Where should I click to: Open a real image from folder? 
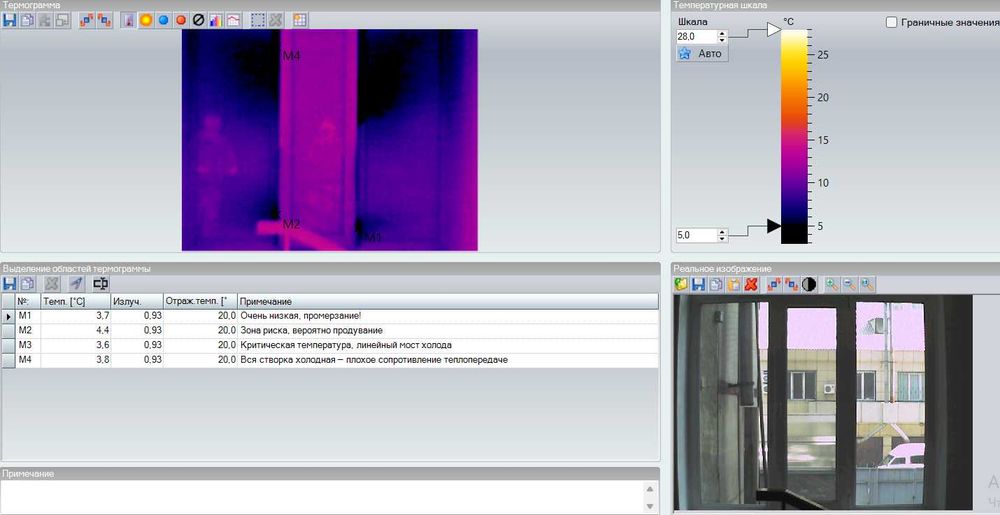point(681,285)
